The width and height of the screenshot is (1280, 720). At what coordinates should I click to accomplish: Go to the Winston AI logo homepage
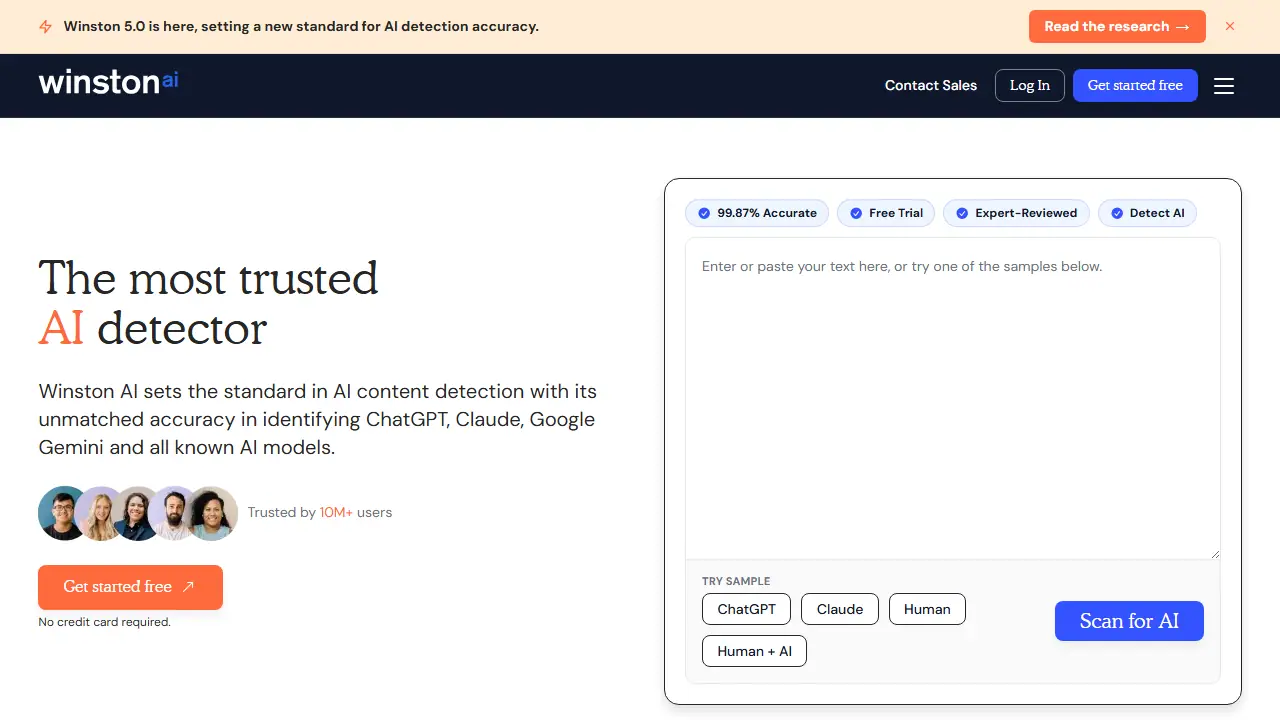click(x=108, y=82)
